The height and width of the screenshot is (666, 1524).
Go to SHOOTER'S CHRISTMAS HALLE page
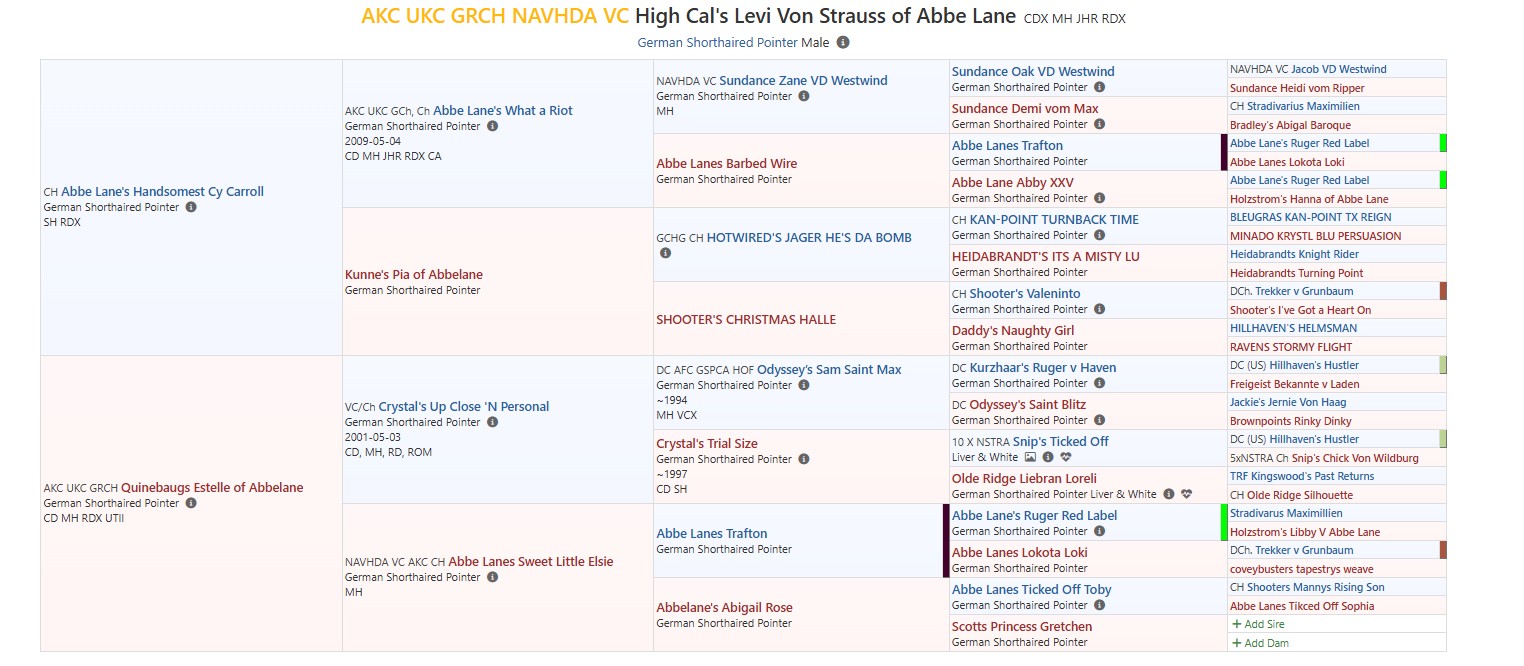[x=746, y=319]
